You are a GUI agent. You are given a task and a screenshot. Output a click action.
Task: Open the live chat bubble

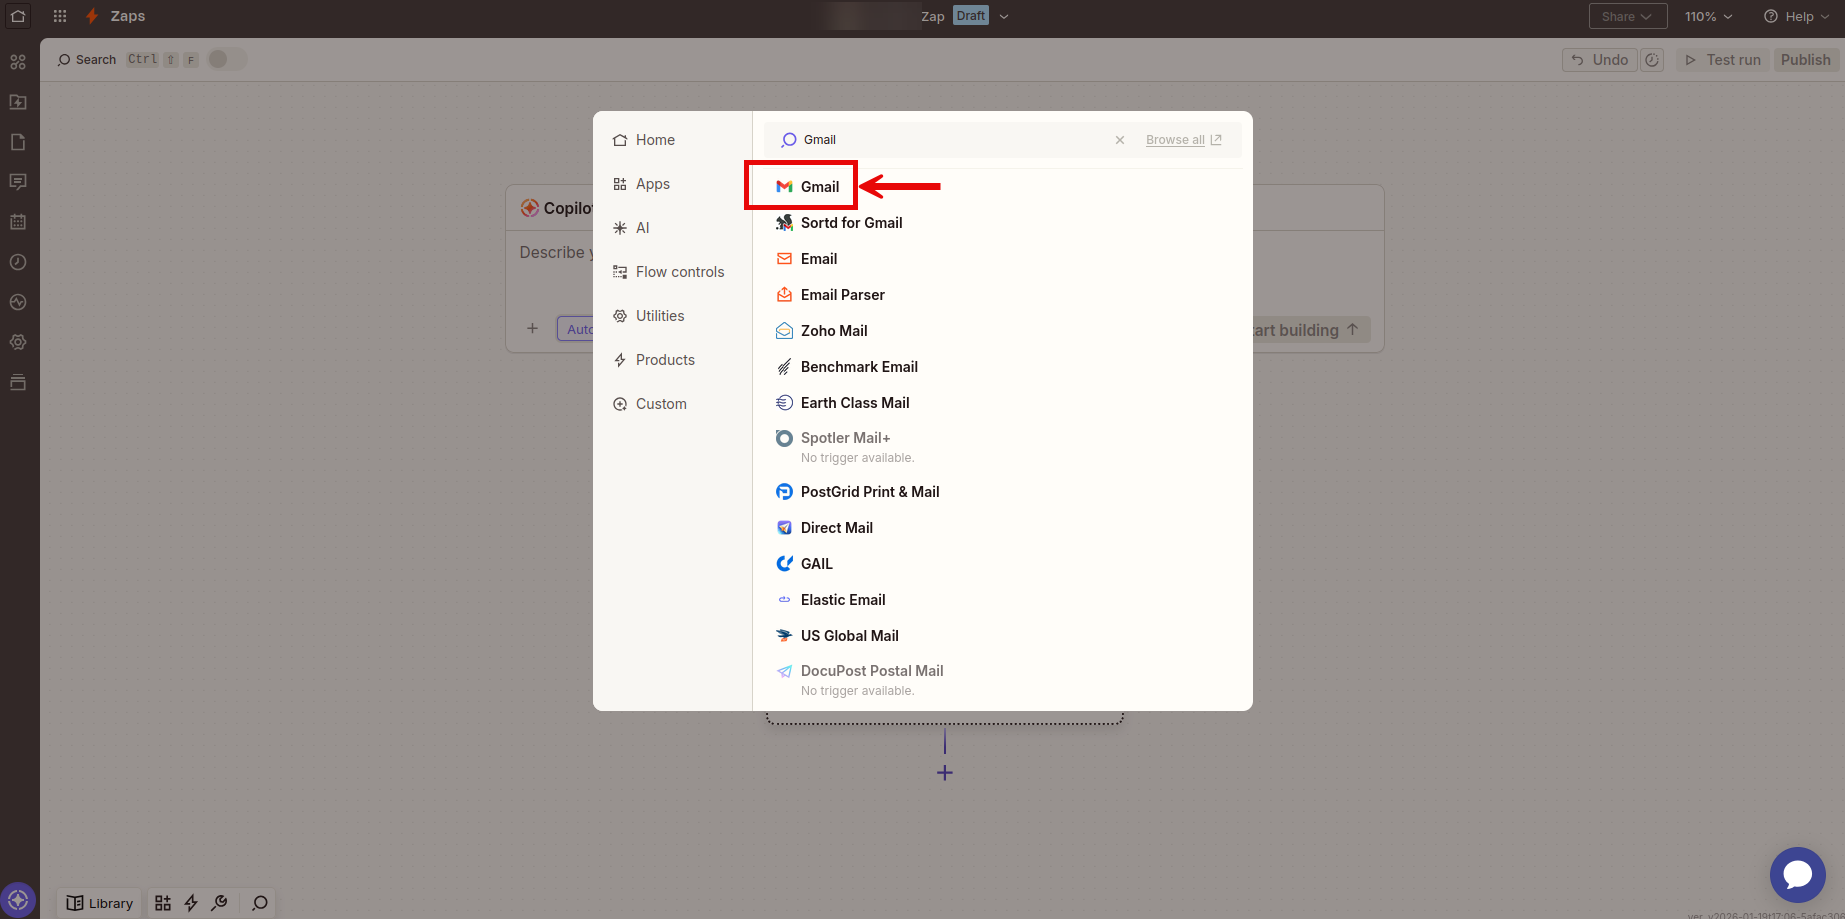(1798, 875)
